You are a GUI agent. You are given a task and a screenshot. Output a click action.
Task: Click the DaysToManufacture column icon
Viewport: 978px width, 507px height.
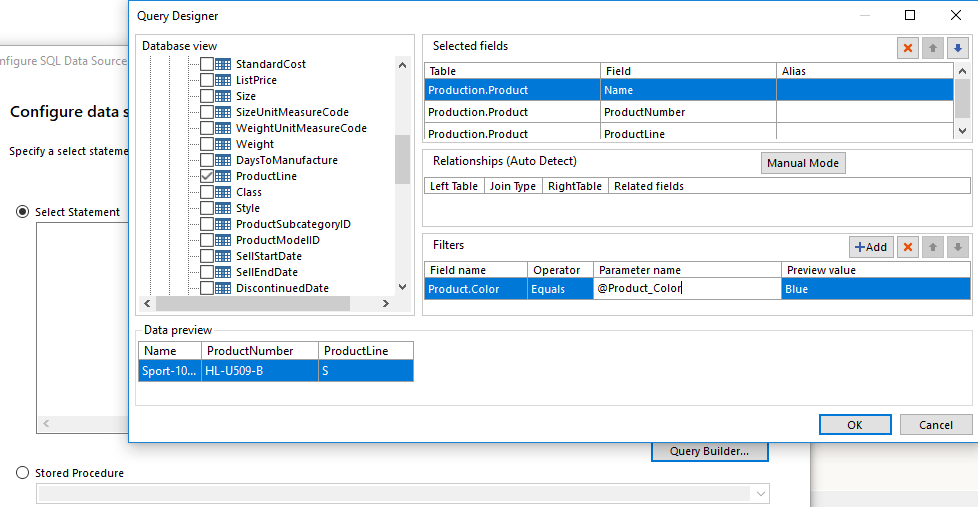[223, 160]
